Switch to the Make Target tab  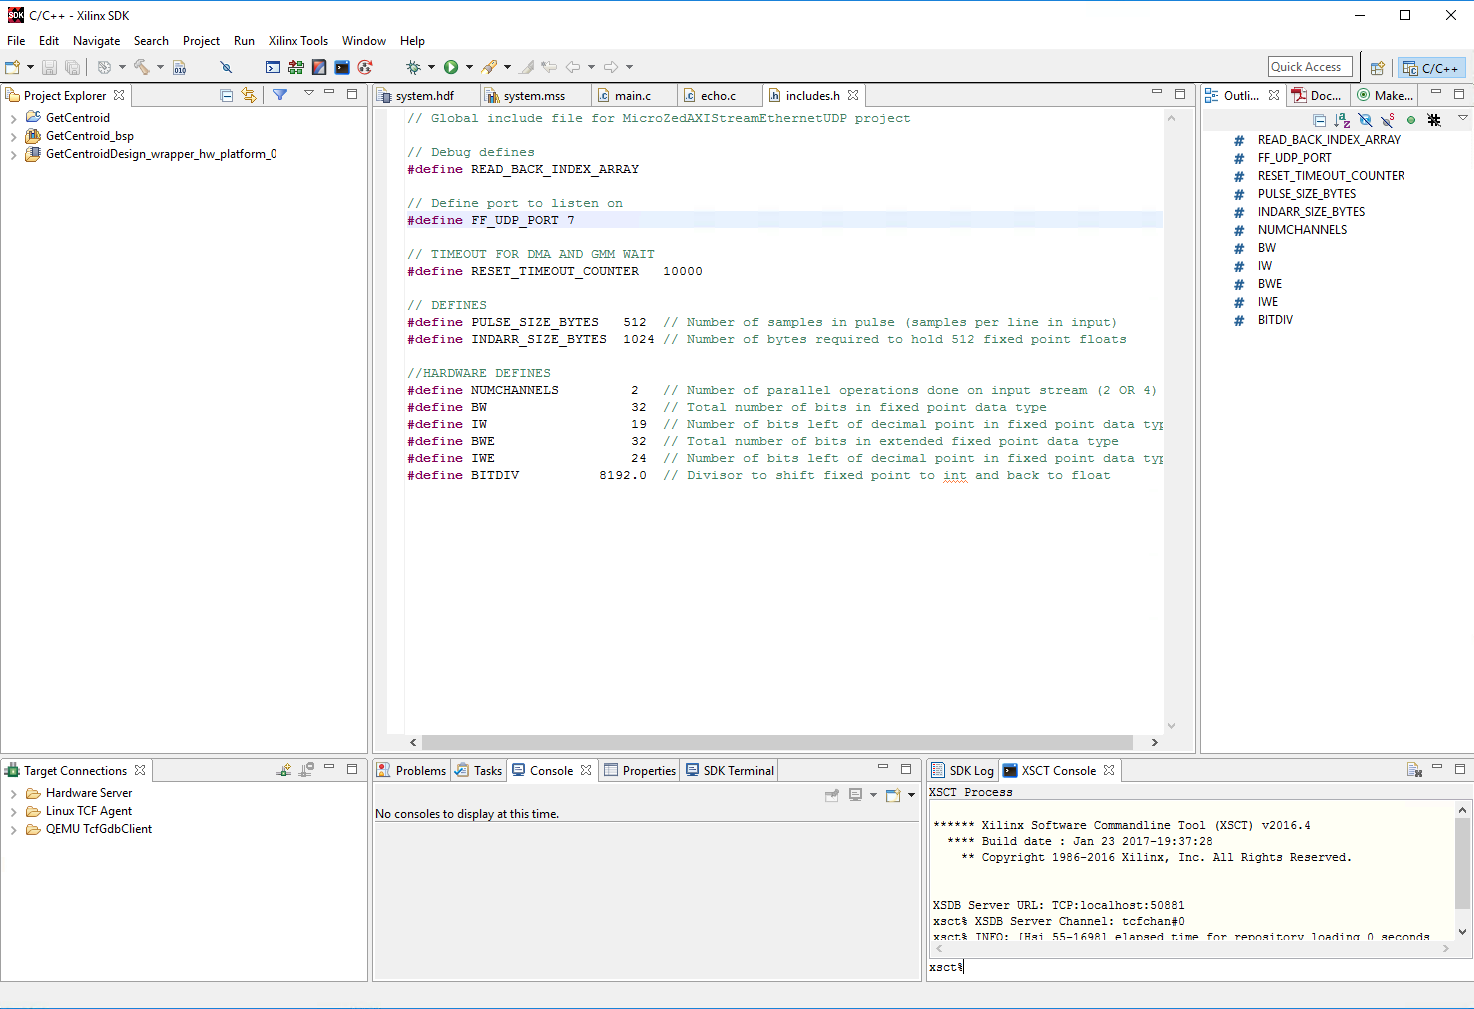click(1386, 96)
